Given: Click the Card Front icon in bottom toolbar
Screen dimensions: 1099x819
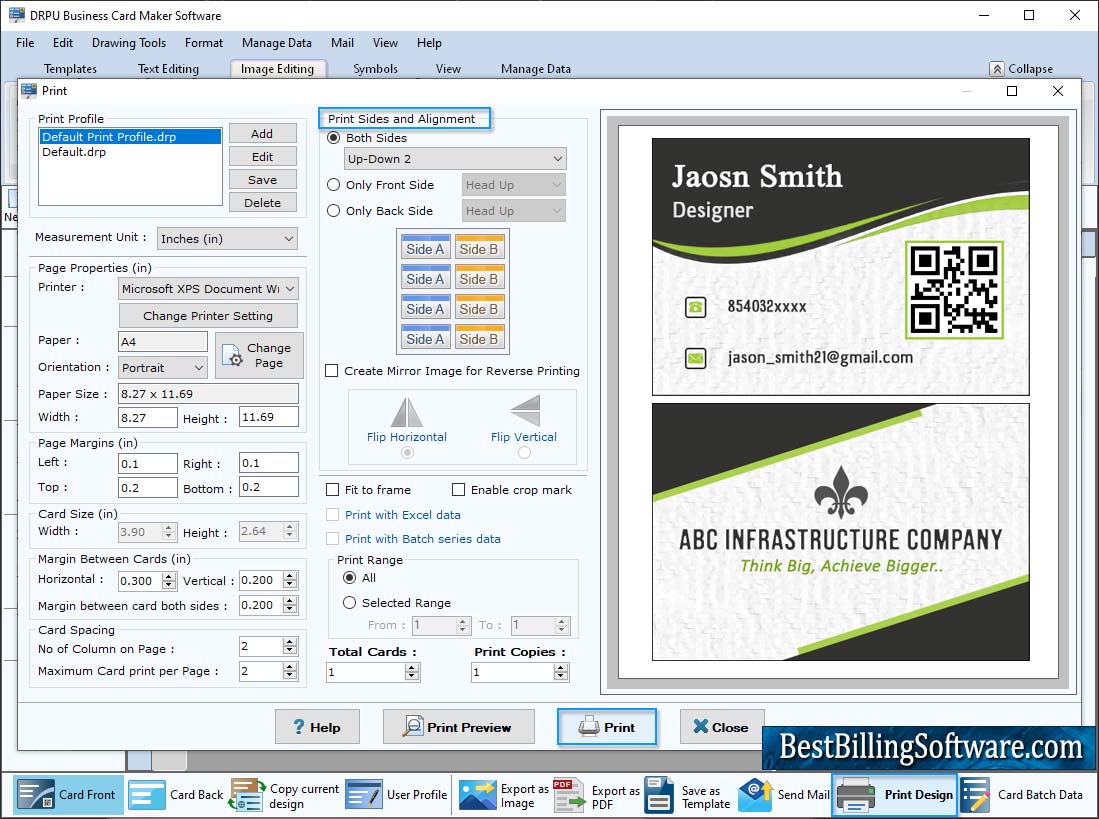Looking at the screenshot, I should click(x=35, y=794).
